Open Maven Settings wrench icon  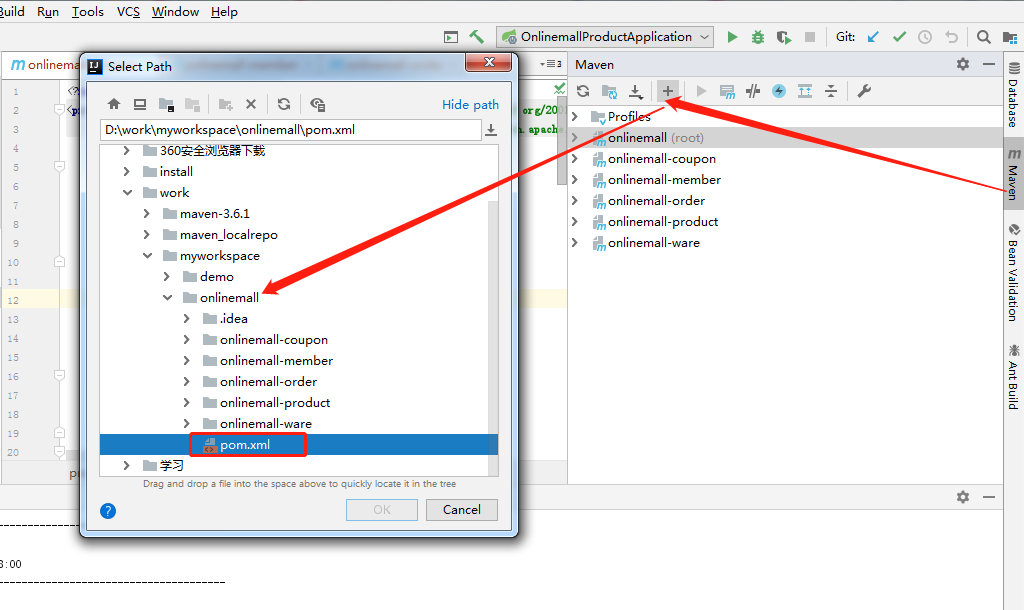coord(864,91)
